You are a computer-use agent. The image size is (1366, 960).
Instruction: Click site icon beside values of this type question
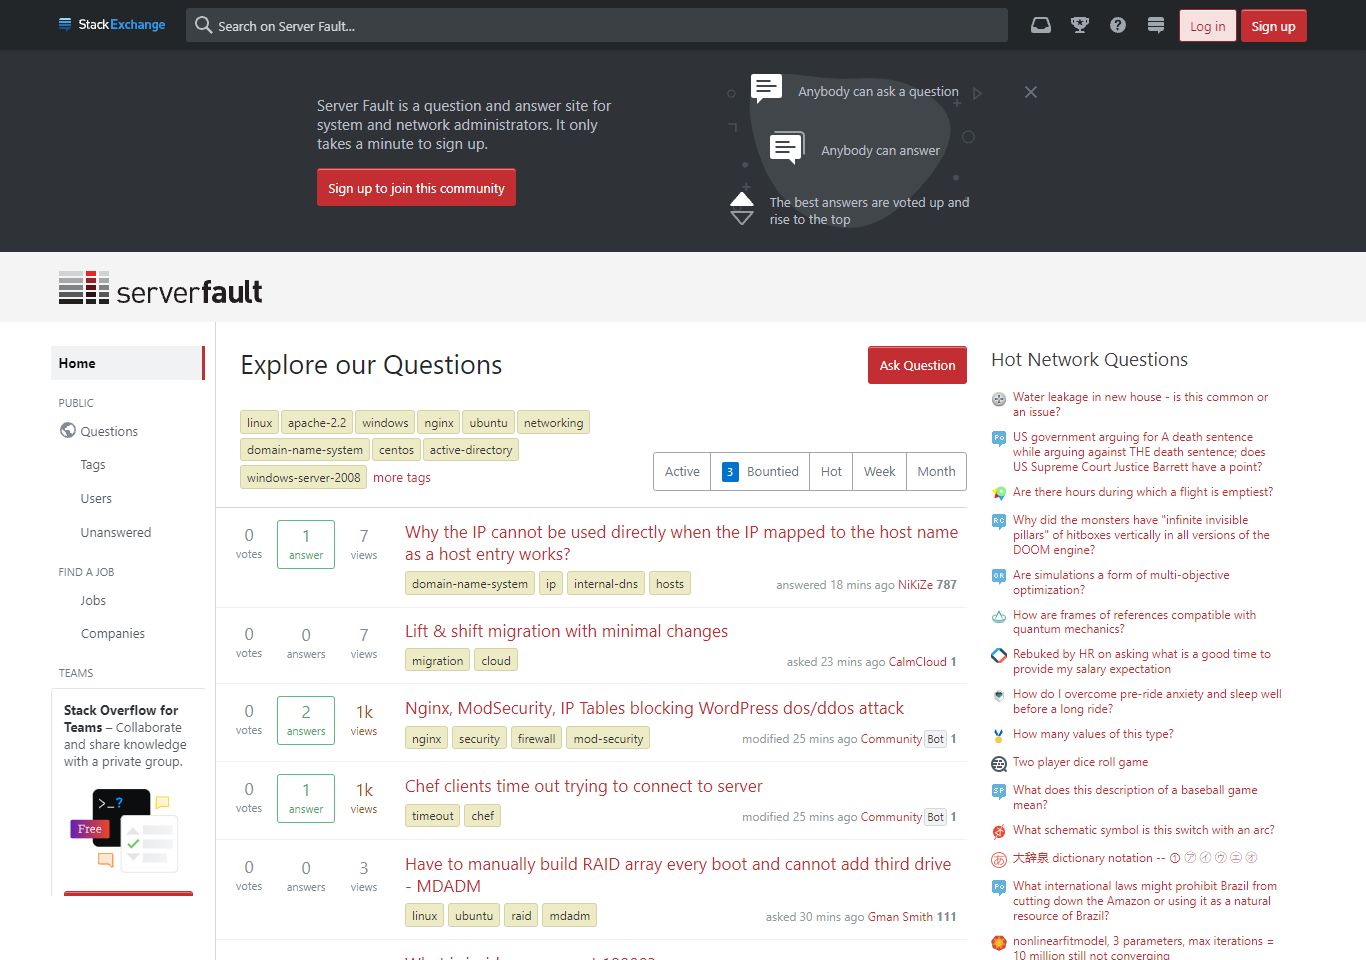click(998, 735)
